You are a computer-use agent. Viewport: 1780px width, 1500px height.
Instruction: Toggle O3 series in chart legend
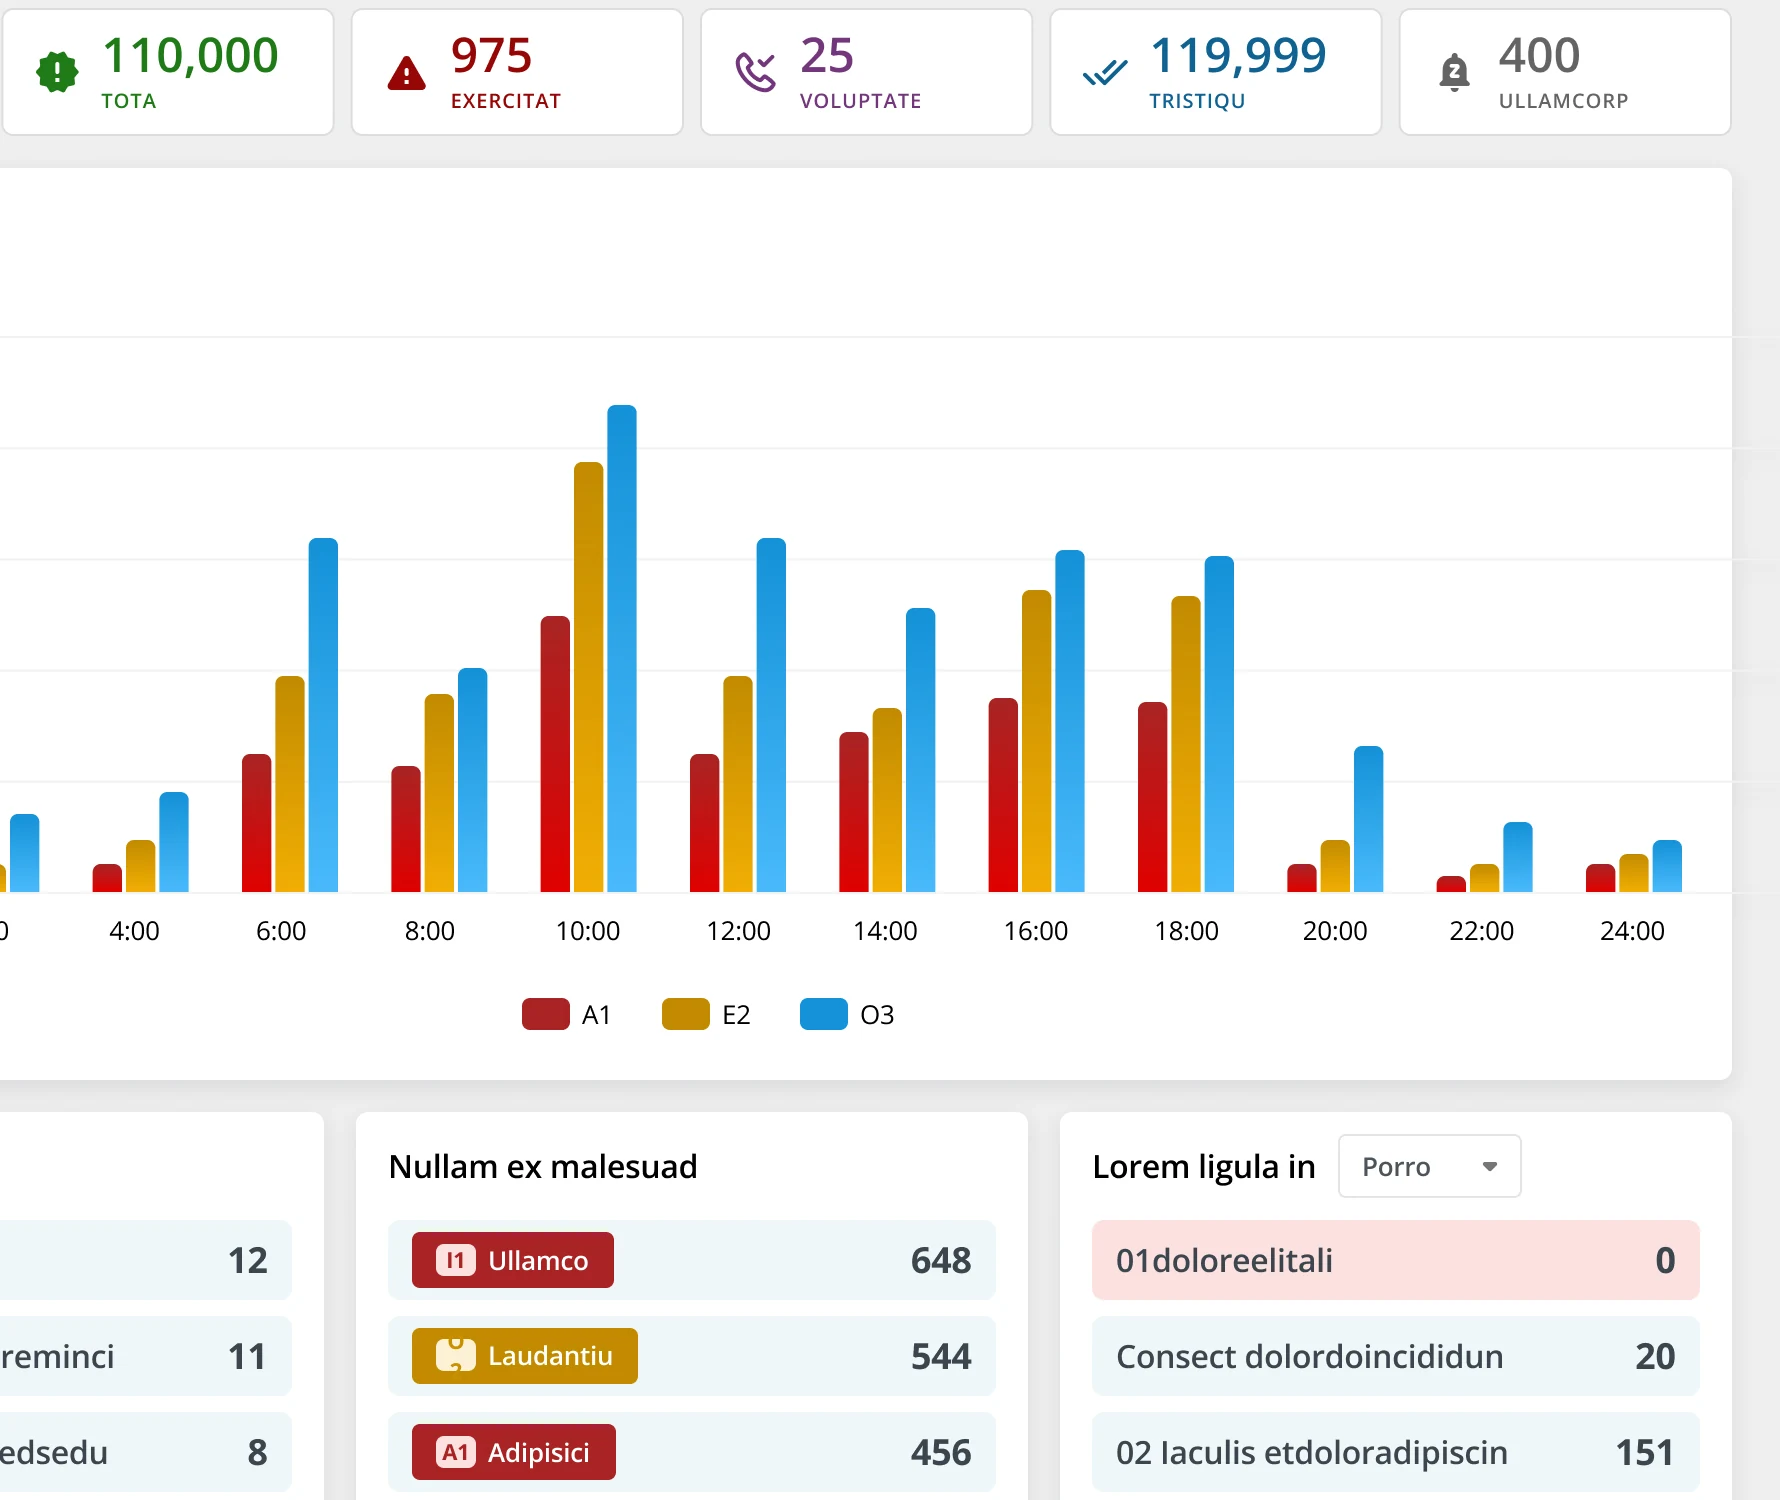click(847, 1014)
